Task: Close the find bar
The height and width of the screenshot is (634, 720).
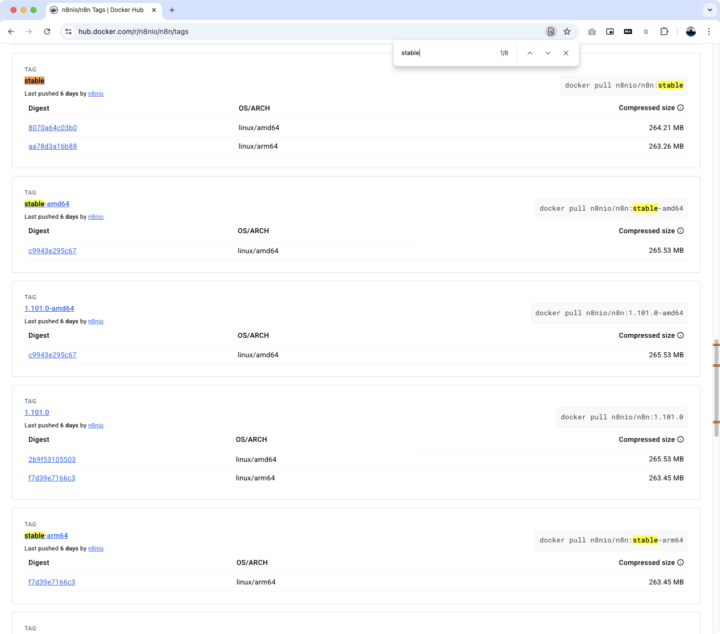Action: (x=566, y=53)
